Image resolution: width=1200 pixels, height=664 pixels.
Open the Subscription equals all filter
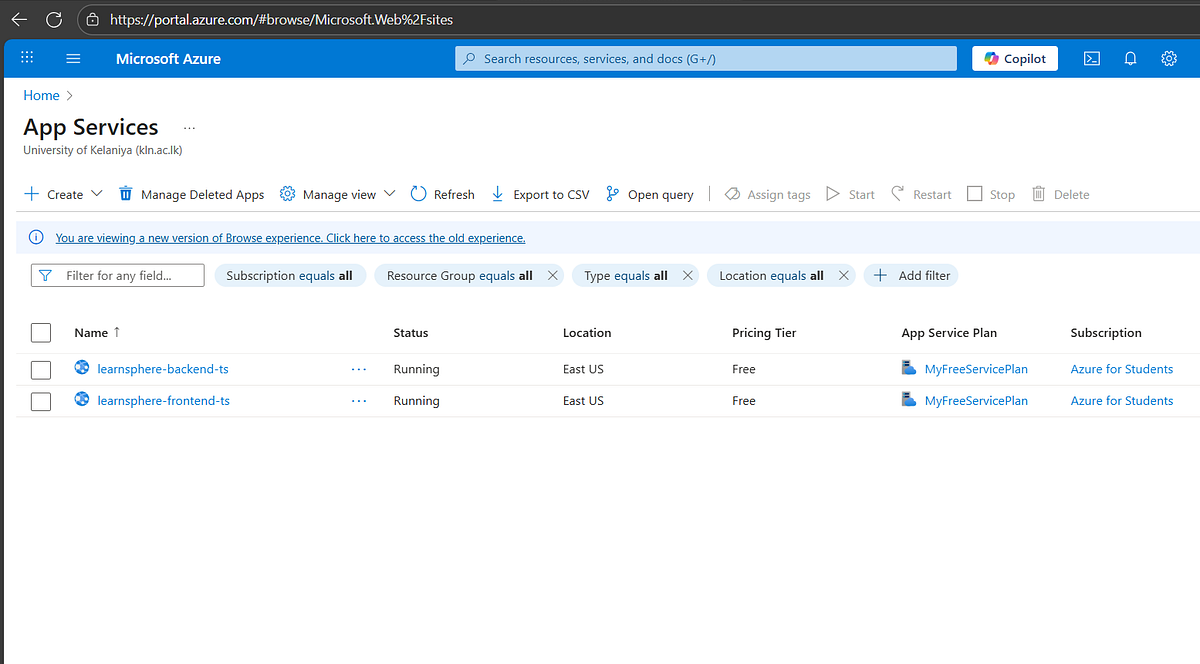pyautogui.click(x=290, y=274)
